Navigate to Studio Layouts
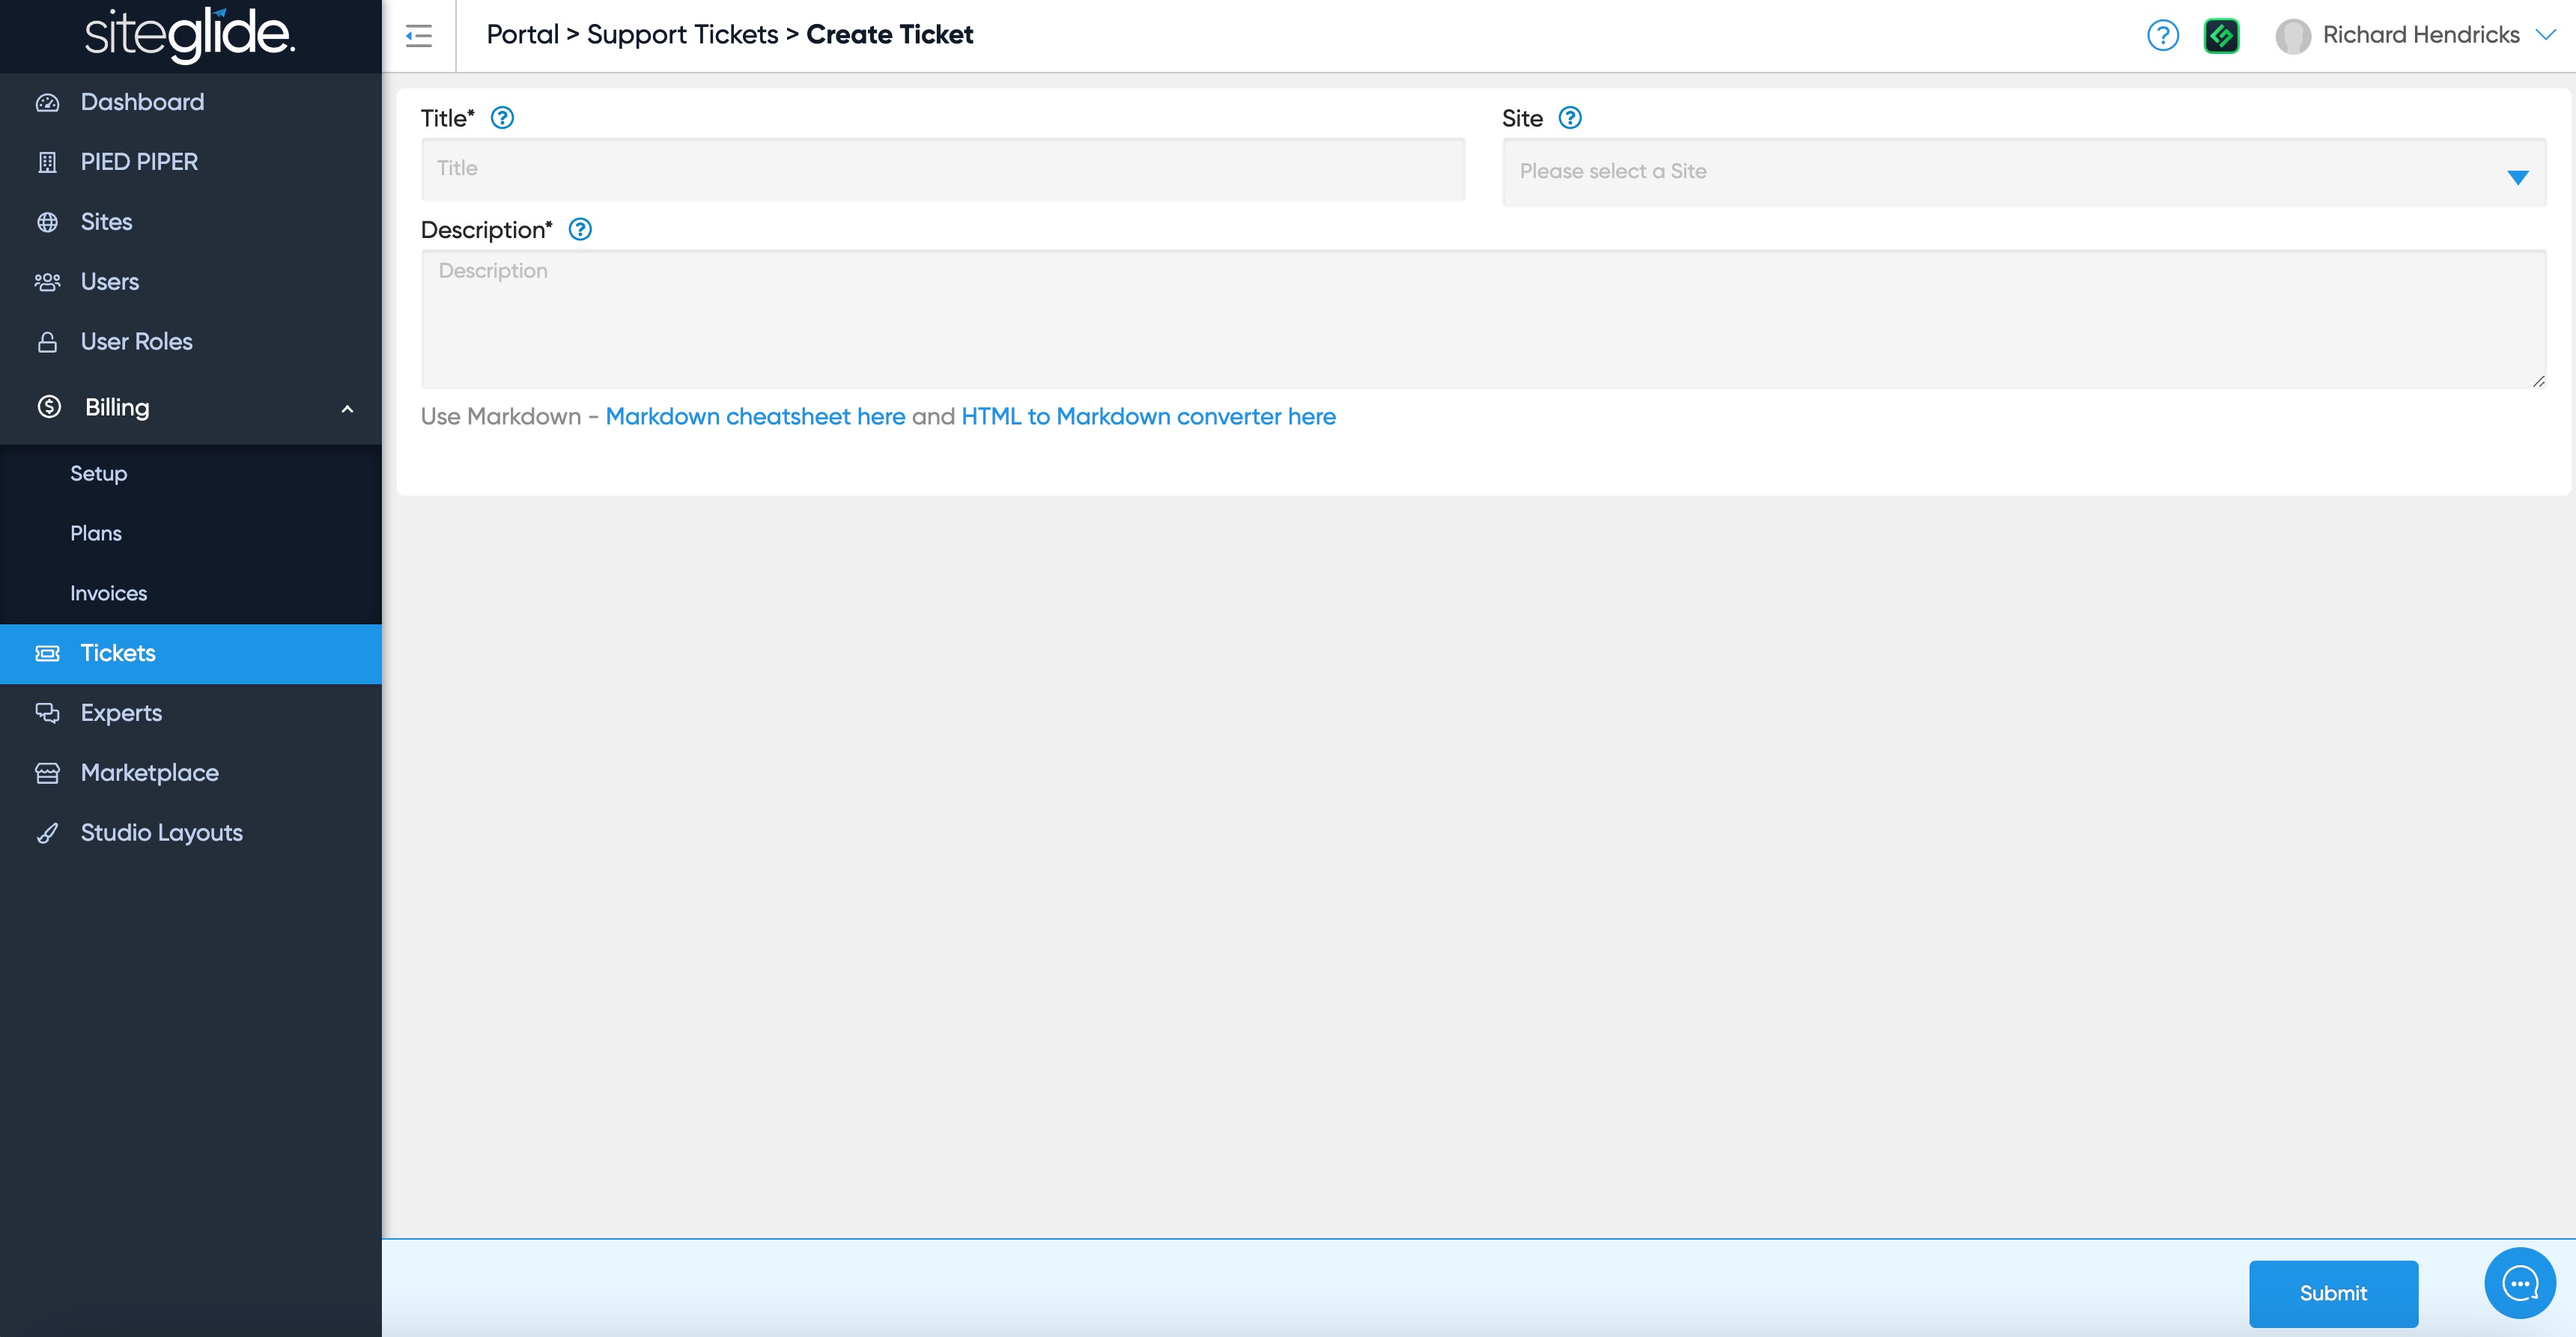The width and height of the screenshot is (2576, 1337). pos(161,833)
